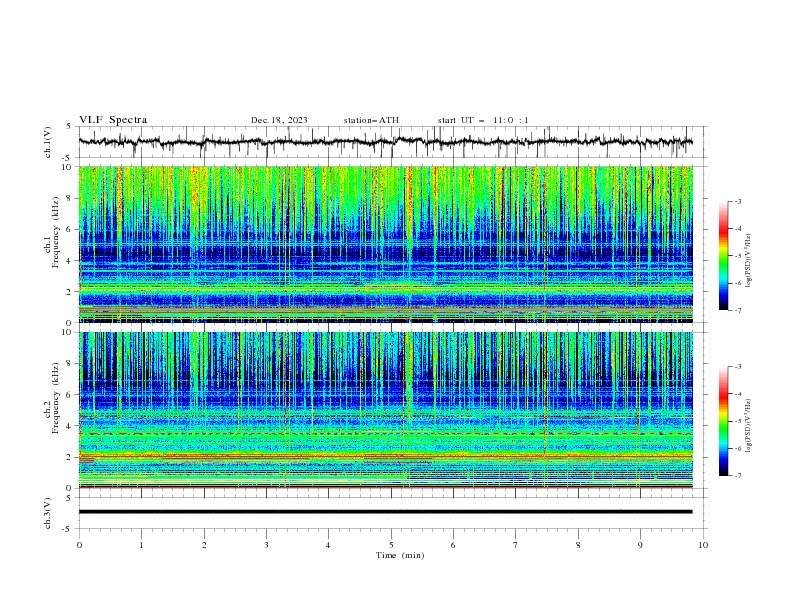This screenshot has height=612, width=792.
Task: Click the "5" tick on the time axis
Action: click(391, 545)
